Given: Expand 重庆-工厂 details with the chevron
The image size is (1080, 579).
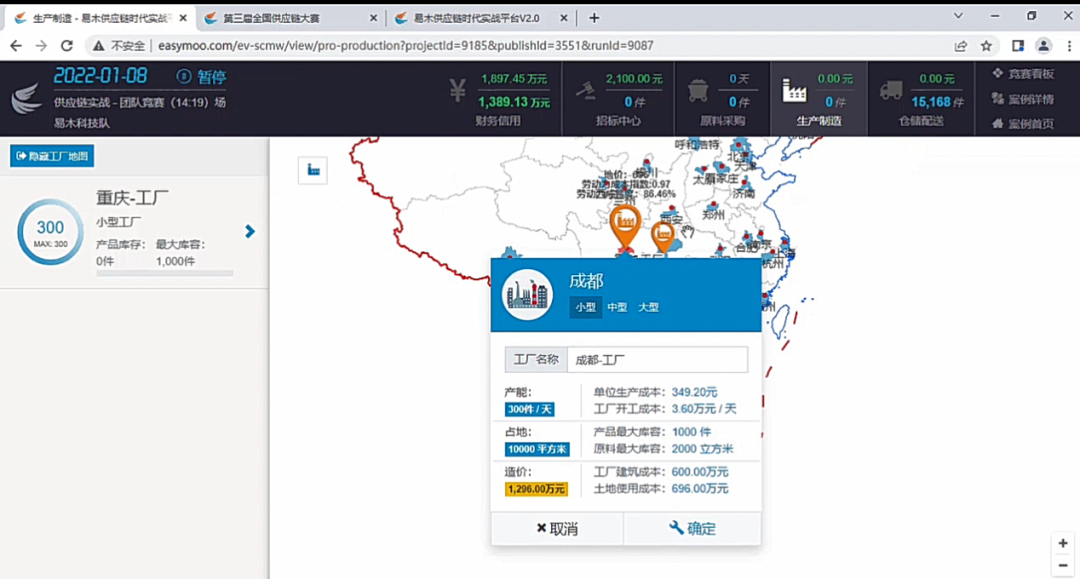Looking at the screenshot, I should (250, 232).
